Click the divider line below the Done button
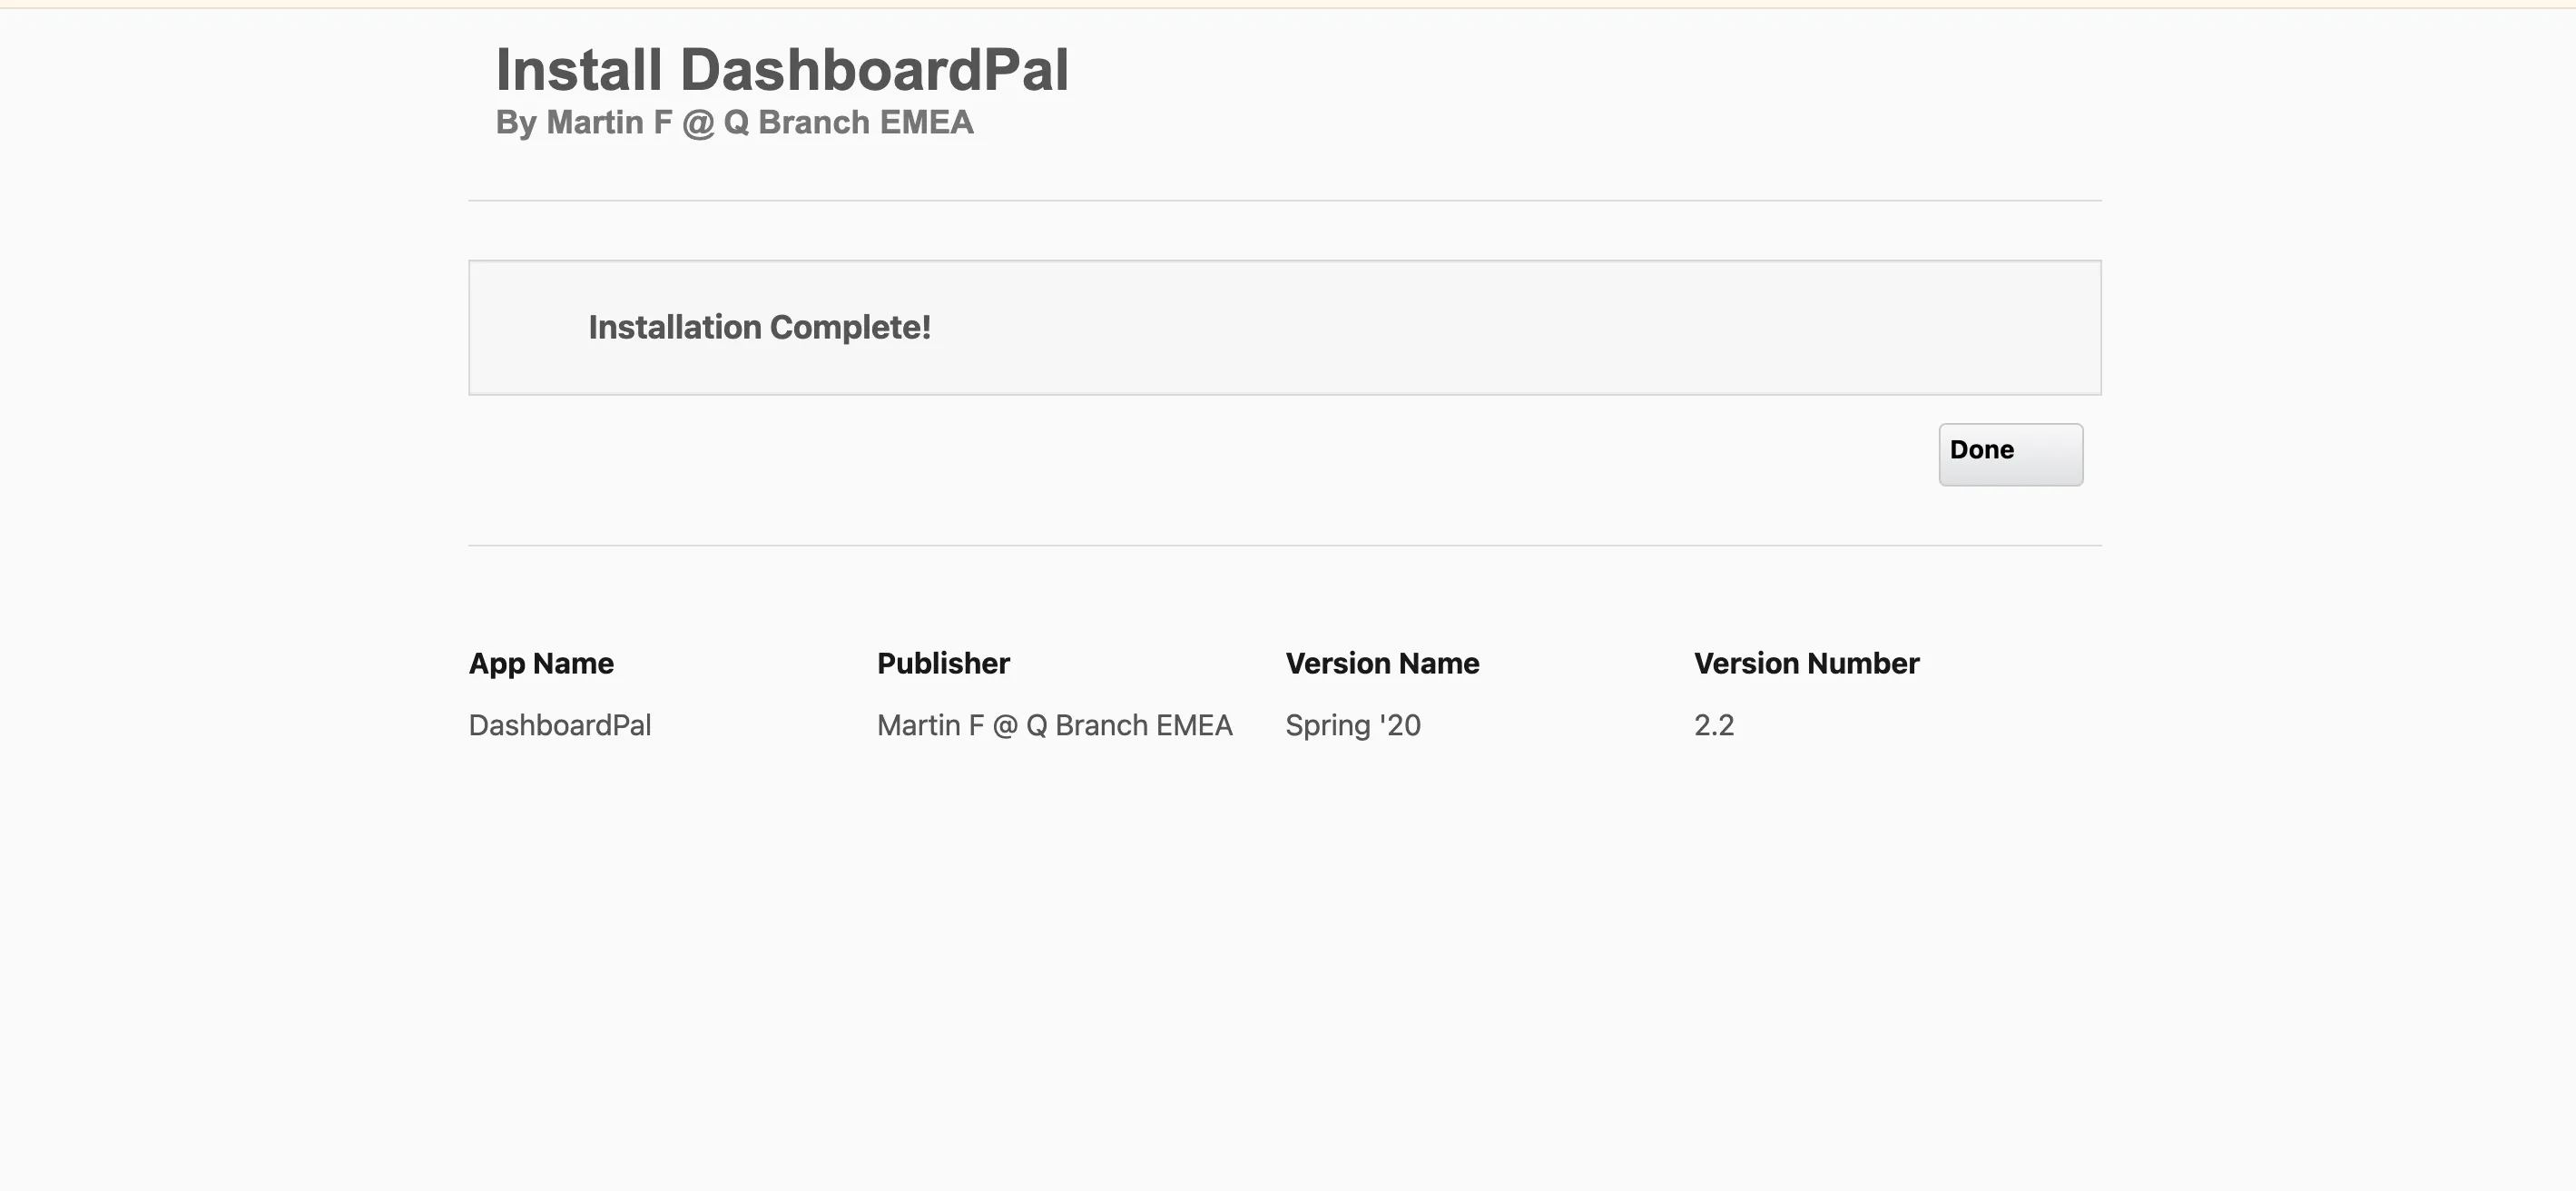Image resolution: width=2576 pixels, height=1191 pixels. pyautogui.click(x=1284, y=545)
